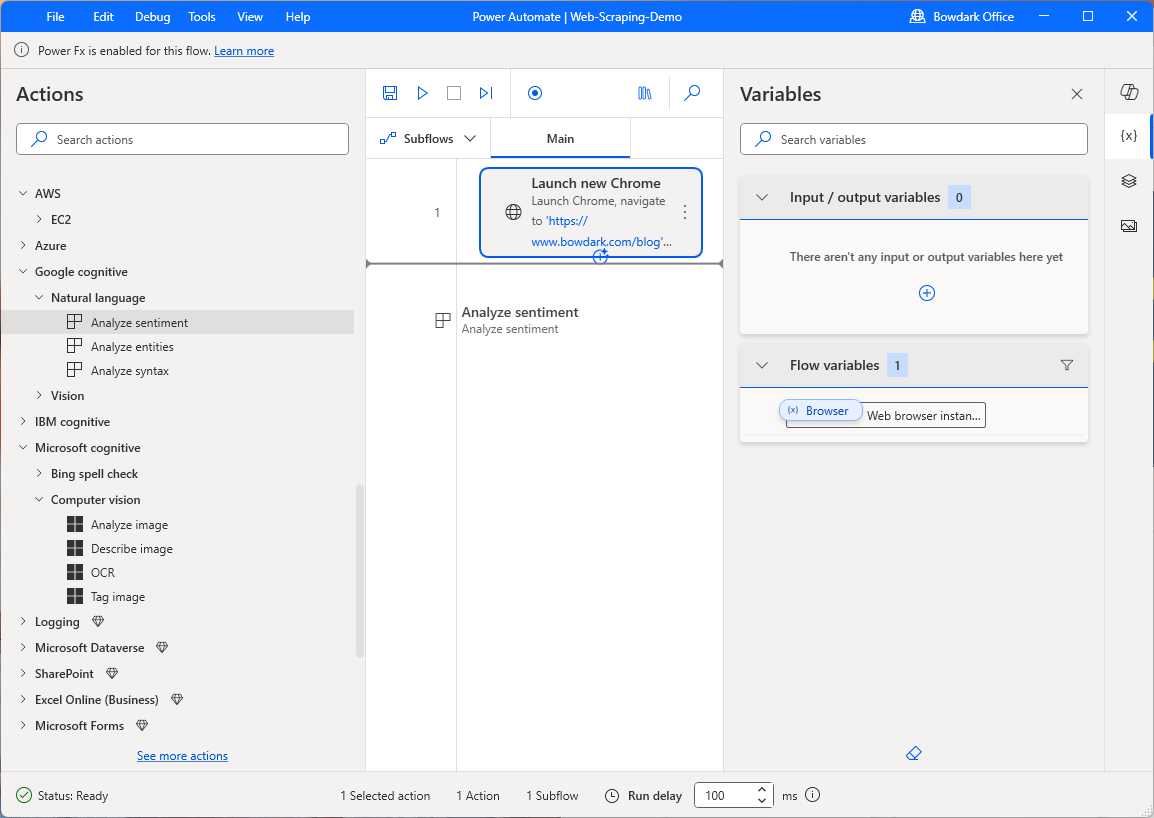This screenshot has height=818, width=1154.
Task: Click the Run delay info icon
Action: tap(813, 795)
